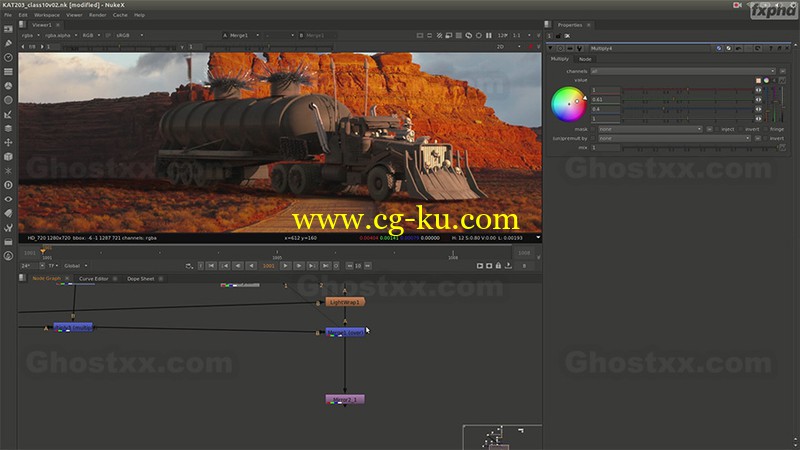
Task: Open the sRGB viewer process dropdown
Action: (130, 35)
